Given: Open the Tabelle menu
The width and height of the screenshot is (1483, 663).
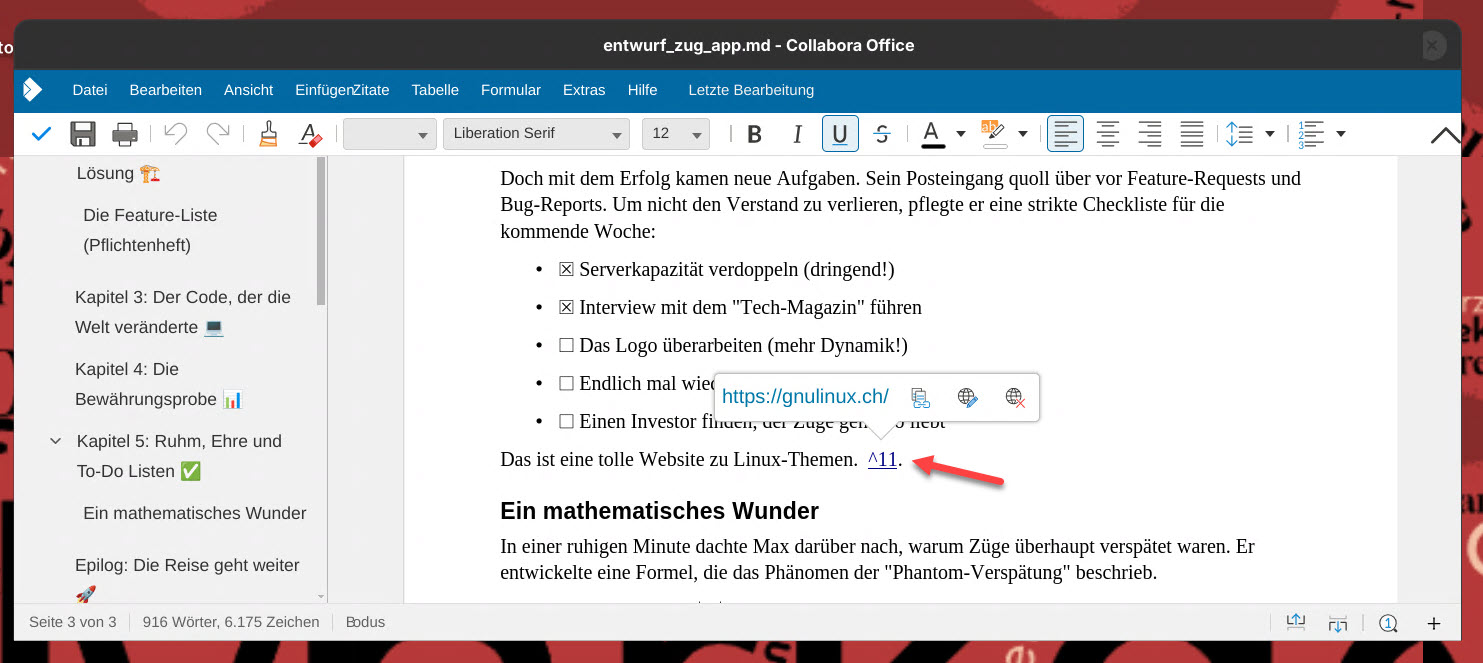Looking at the screenshot, I should (x=435, y=90).
